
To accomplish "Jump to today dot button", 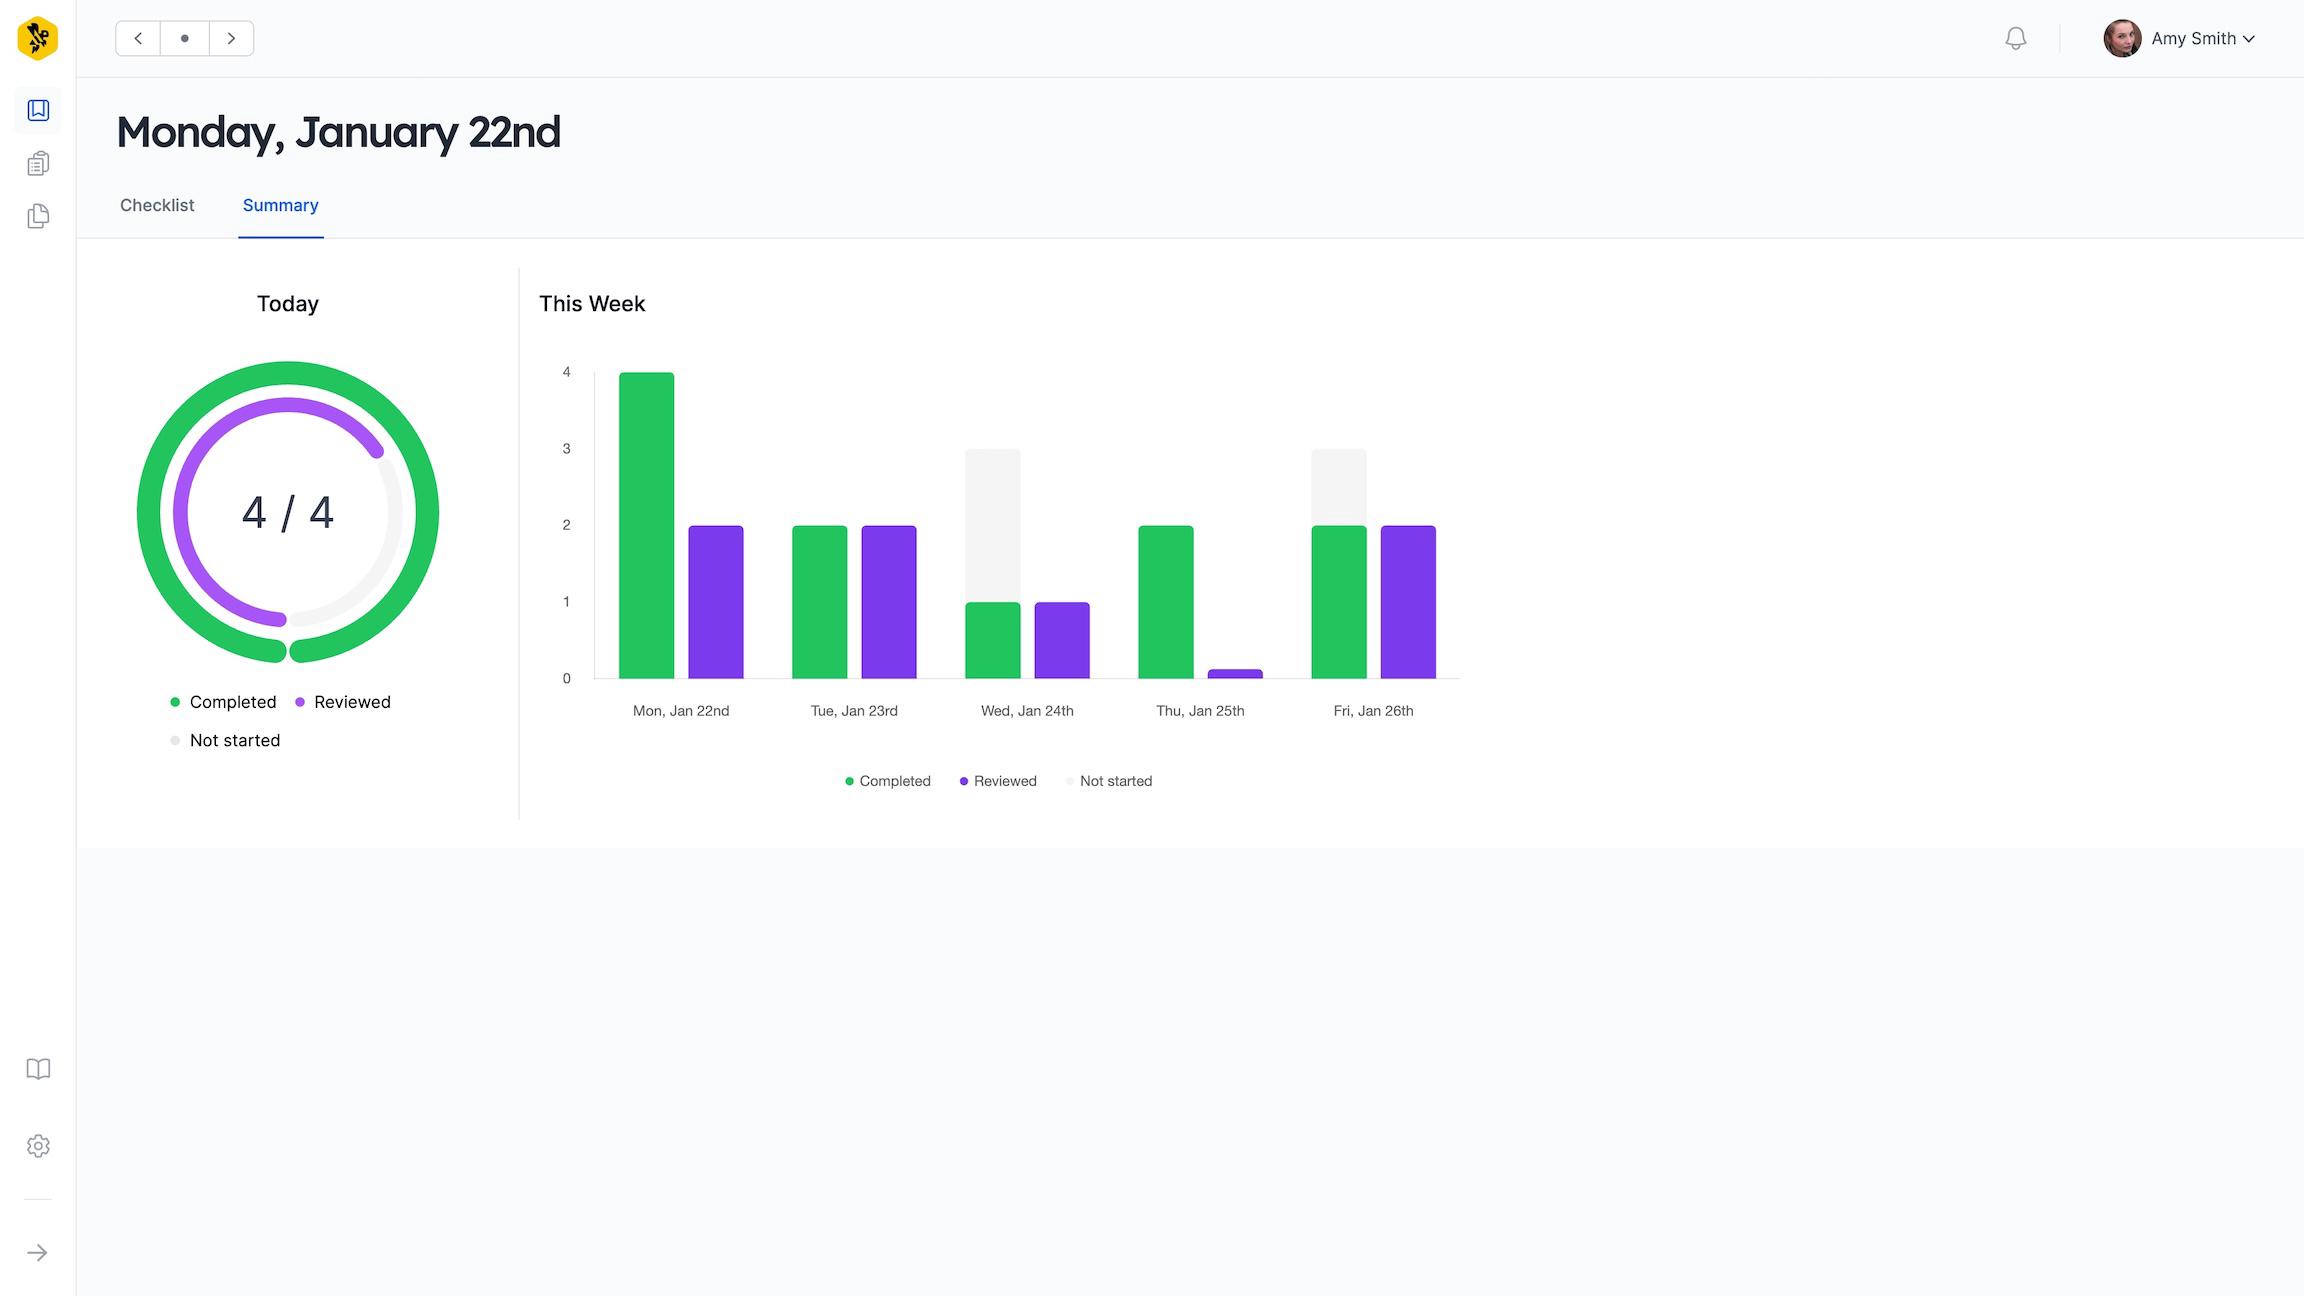I will 185,39.
